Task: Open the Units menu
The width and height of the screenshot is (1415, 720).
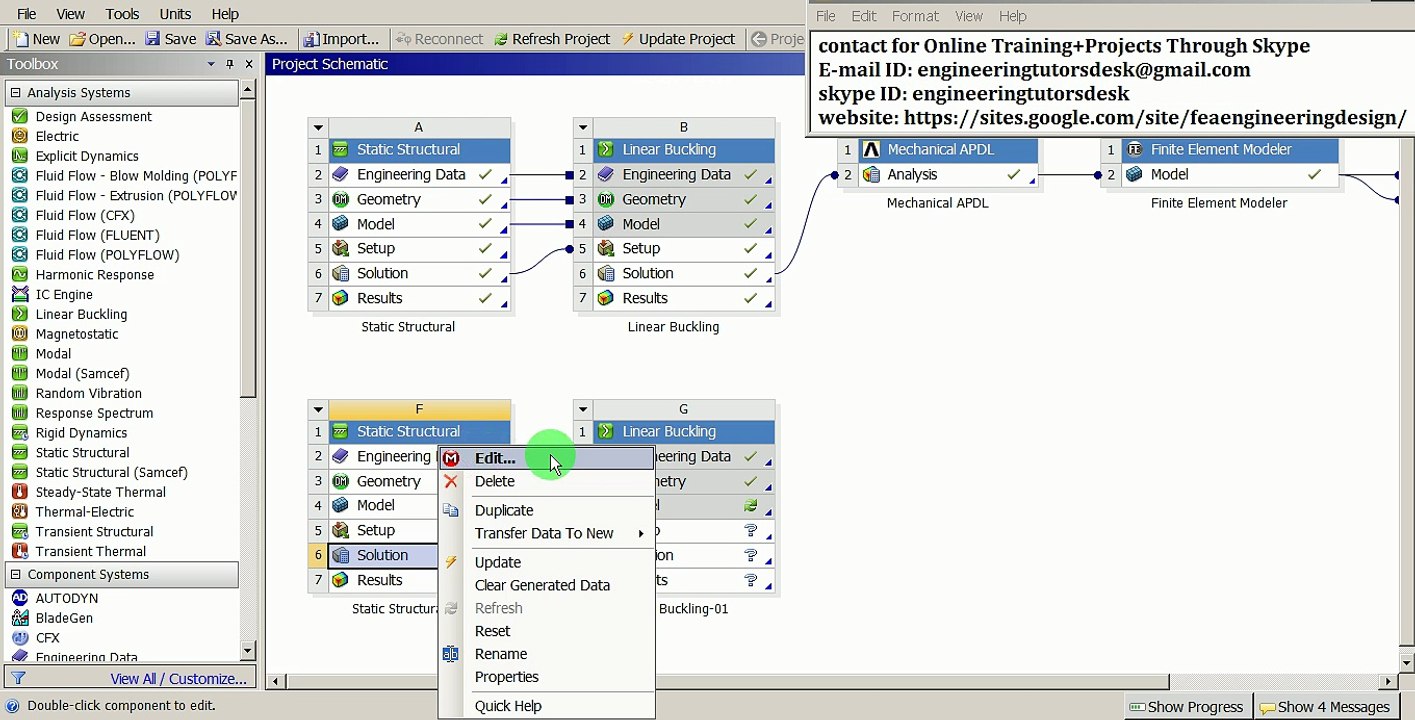Action: [x=175, y=14]
